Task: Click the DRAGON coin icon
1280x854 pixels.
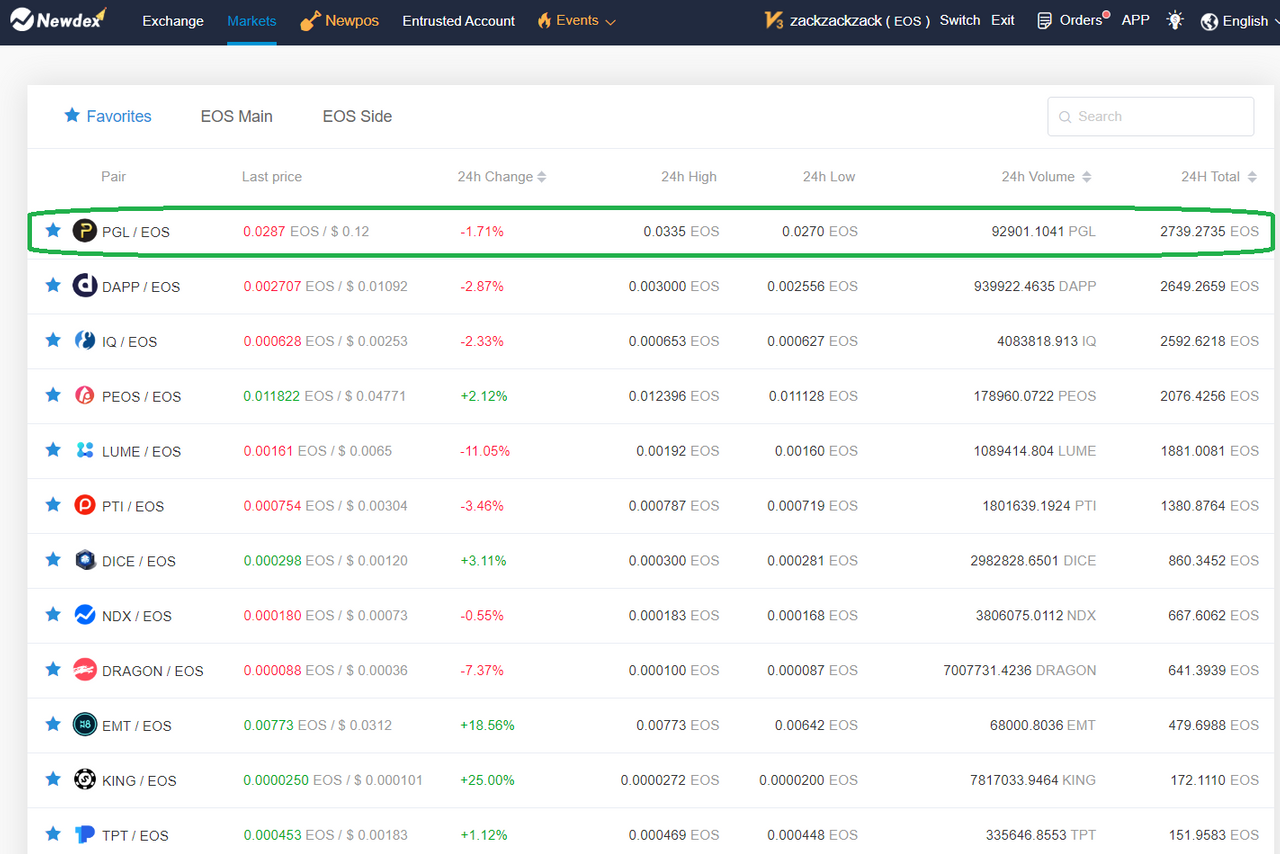Action: pos(85,670)
